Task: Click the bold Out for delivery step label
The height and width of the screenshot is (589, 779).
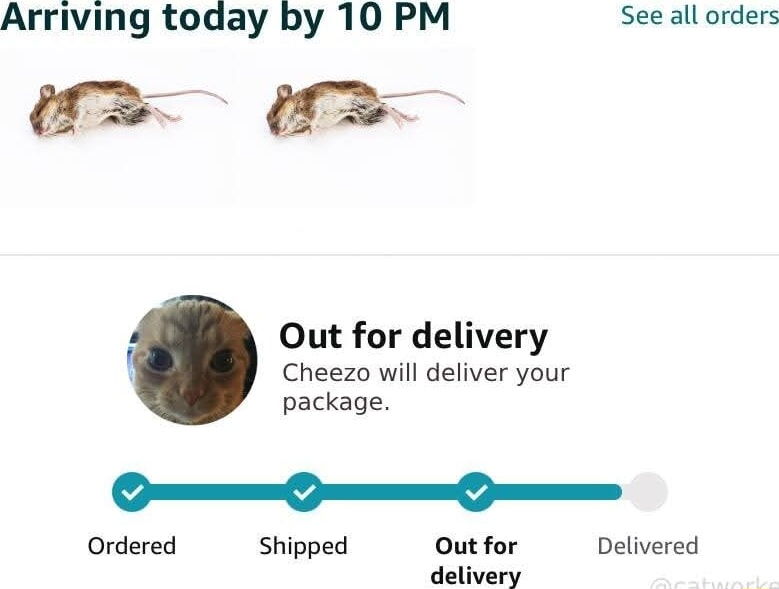Action: [x=476, y=561]
